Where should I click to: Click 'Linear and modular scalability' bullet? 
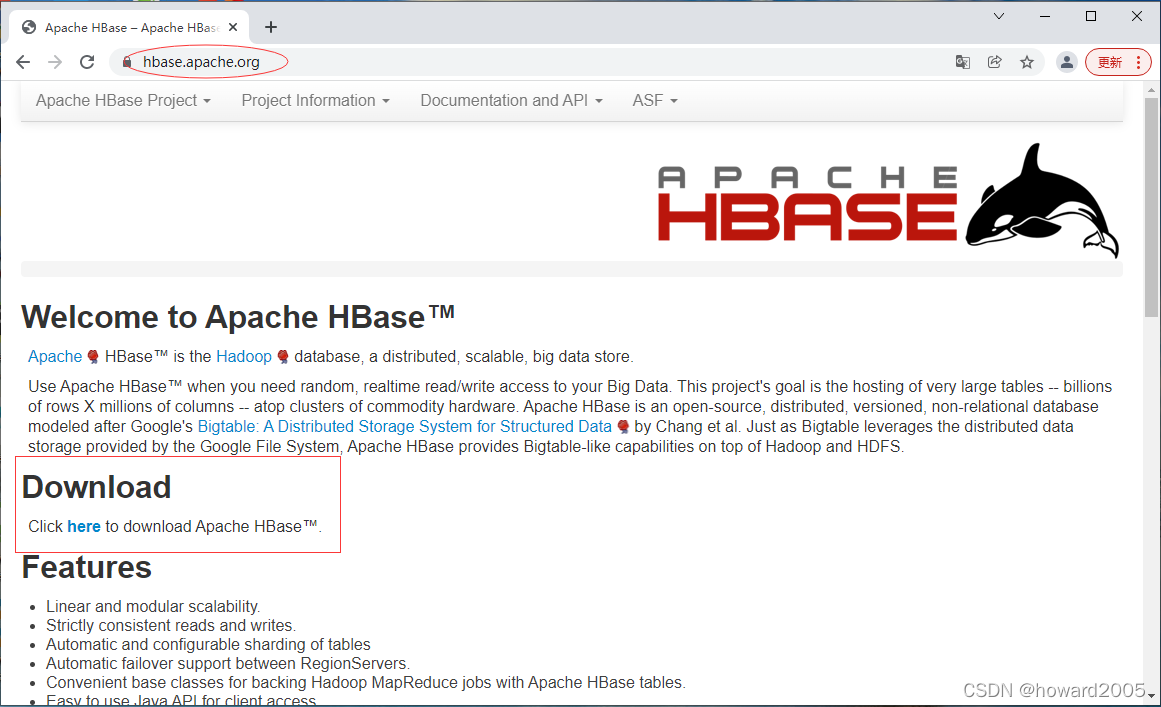pos(153,606)
